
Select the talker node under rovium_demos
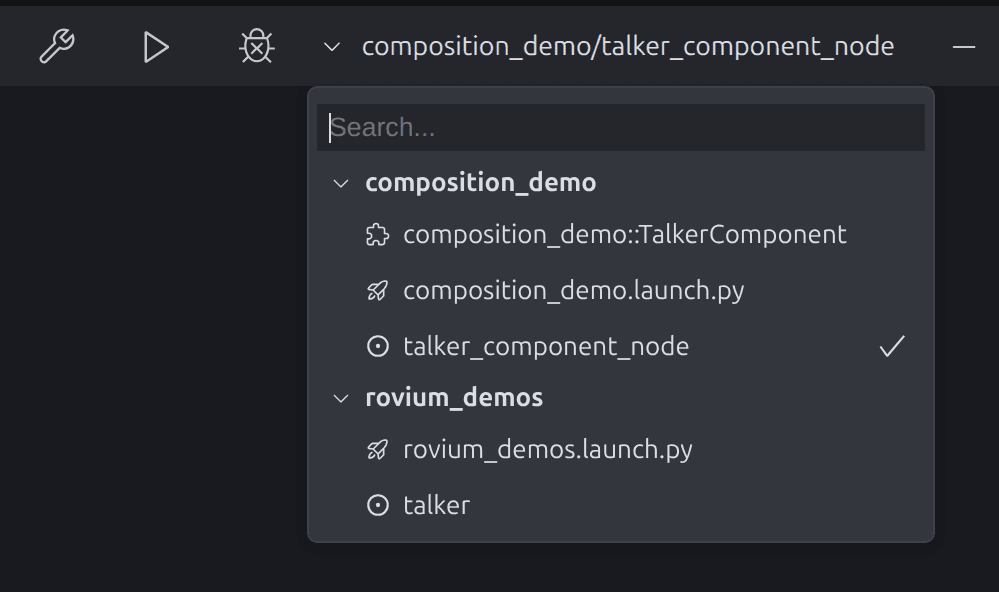click(436, 505)
